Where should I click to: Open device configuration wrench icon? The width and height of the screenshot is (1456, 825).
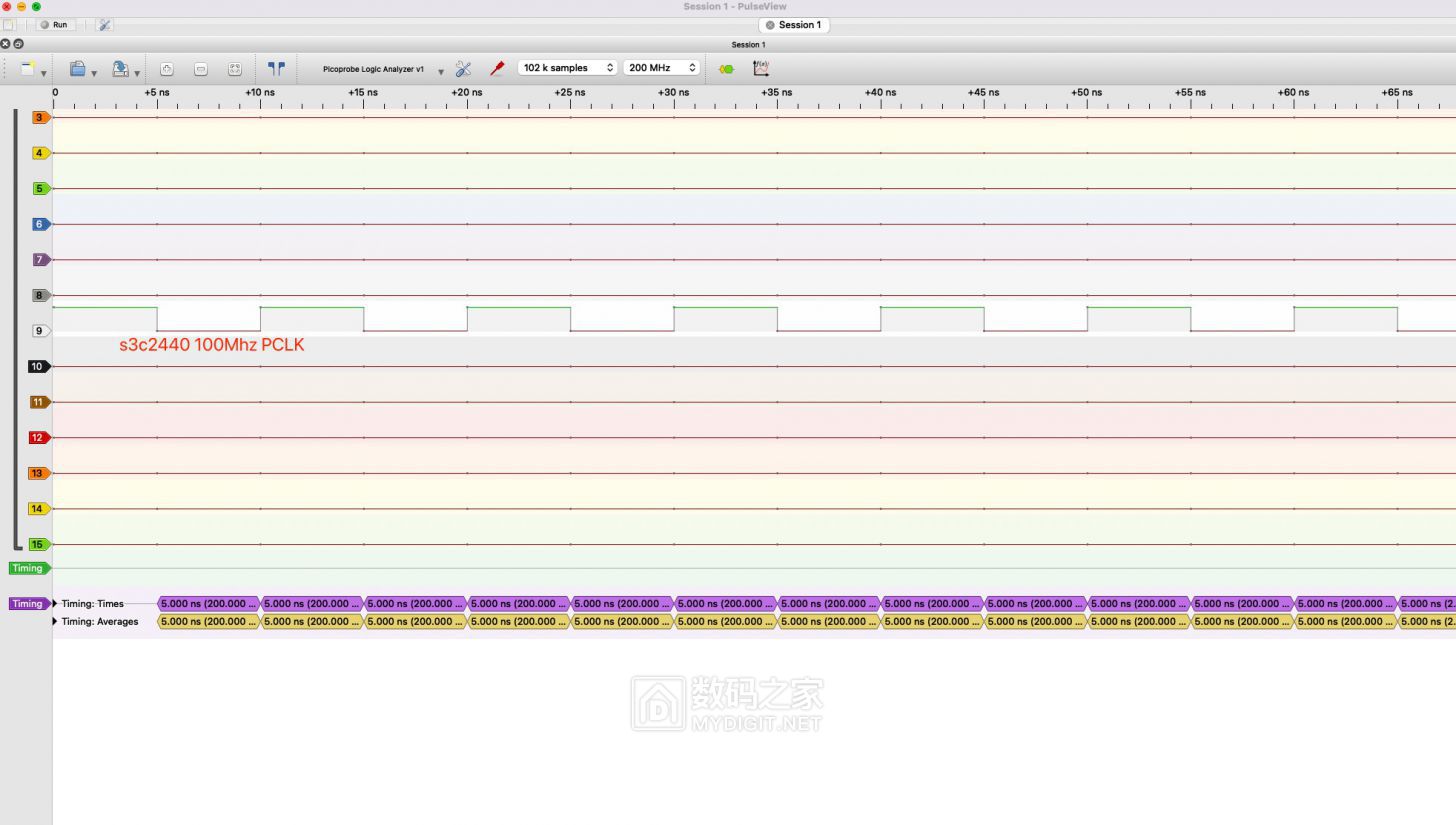click(x=463, y=68)
